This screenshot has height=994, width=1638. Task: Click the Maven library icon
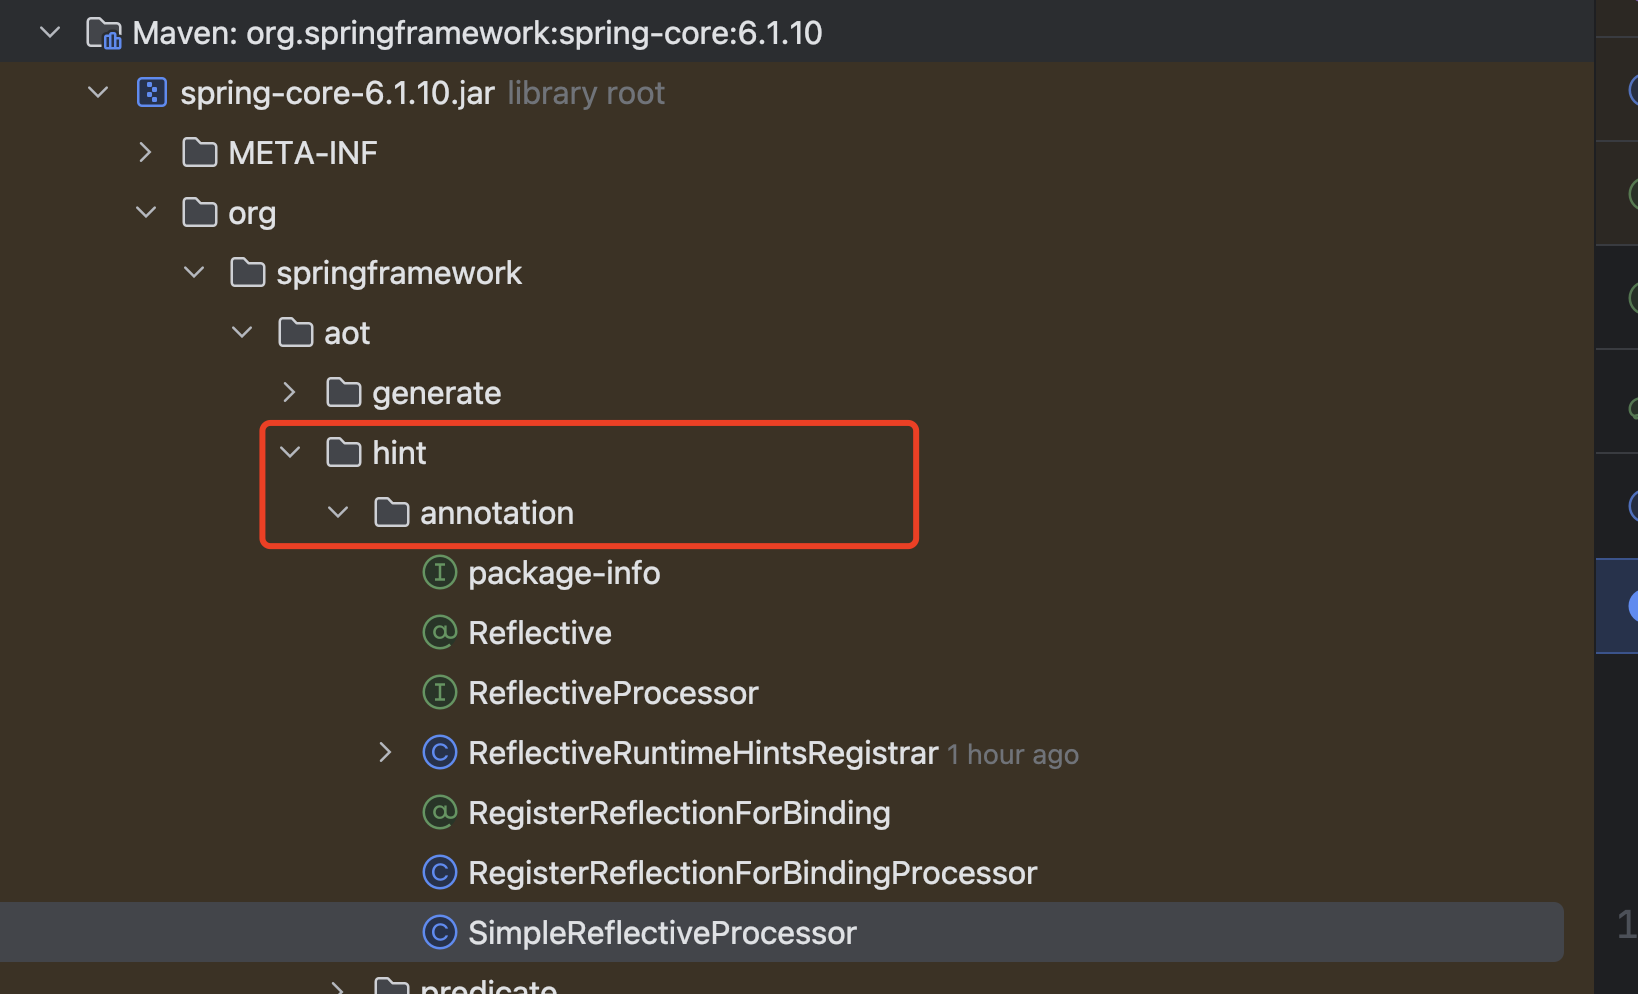(x=104, y=34)
